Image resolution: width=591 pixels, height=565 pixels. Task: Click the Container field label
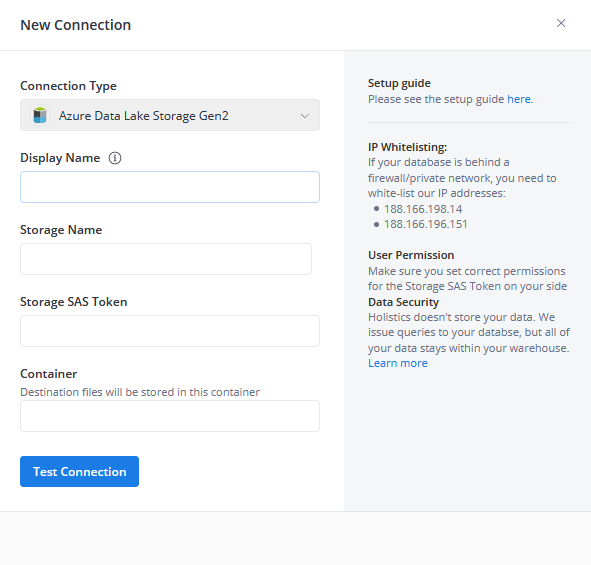[49, 374]
